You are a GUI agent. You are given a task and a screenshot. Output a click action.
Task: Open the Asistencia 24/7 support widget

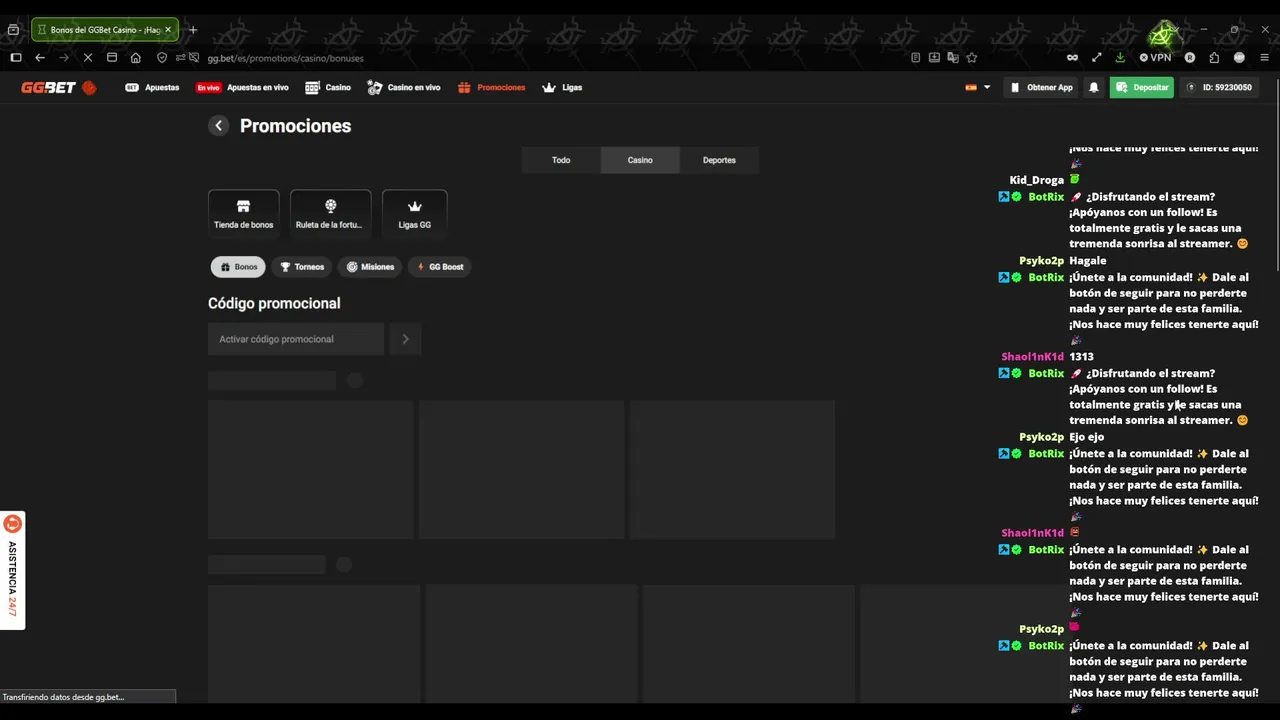click(12, 570)
